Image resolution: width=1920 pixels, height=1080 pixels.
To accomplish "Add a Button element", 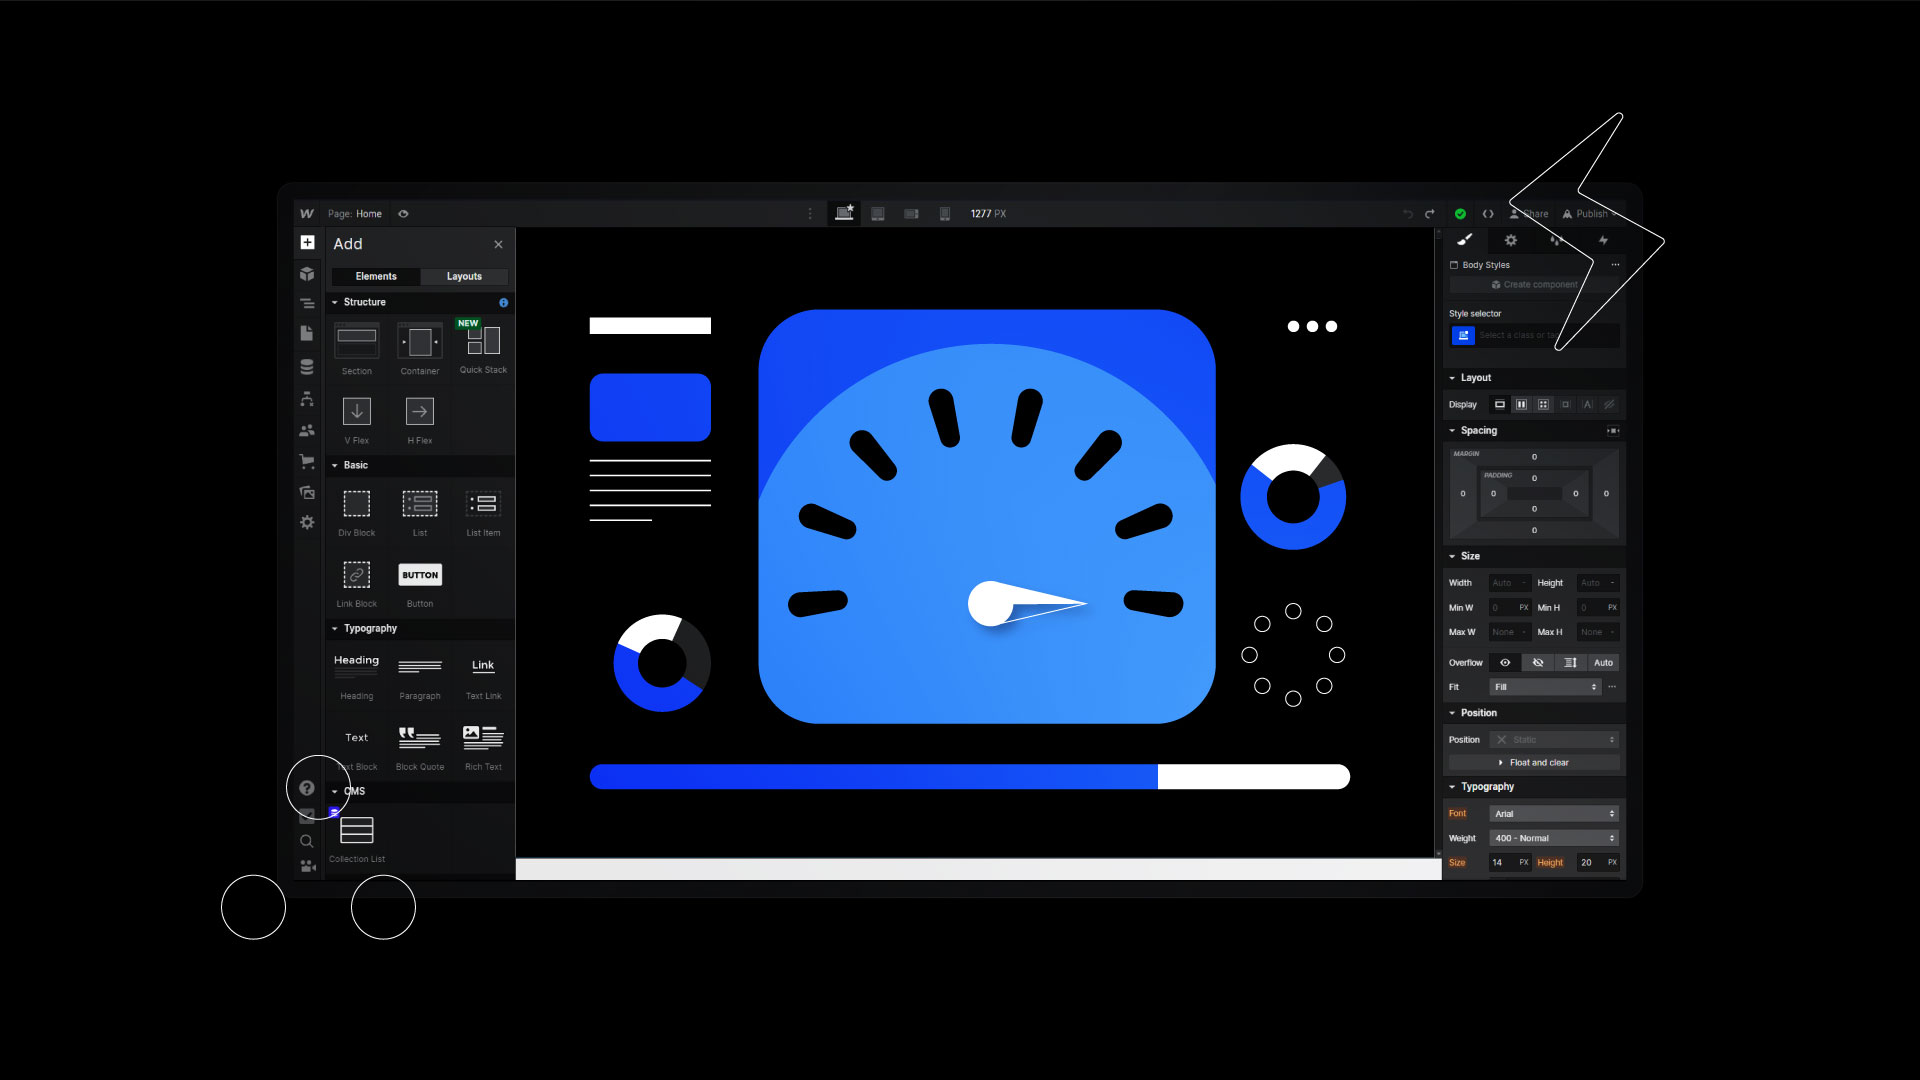I will pos(420,584).
